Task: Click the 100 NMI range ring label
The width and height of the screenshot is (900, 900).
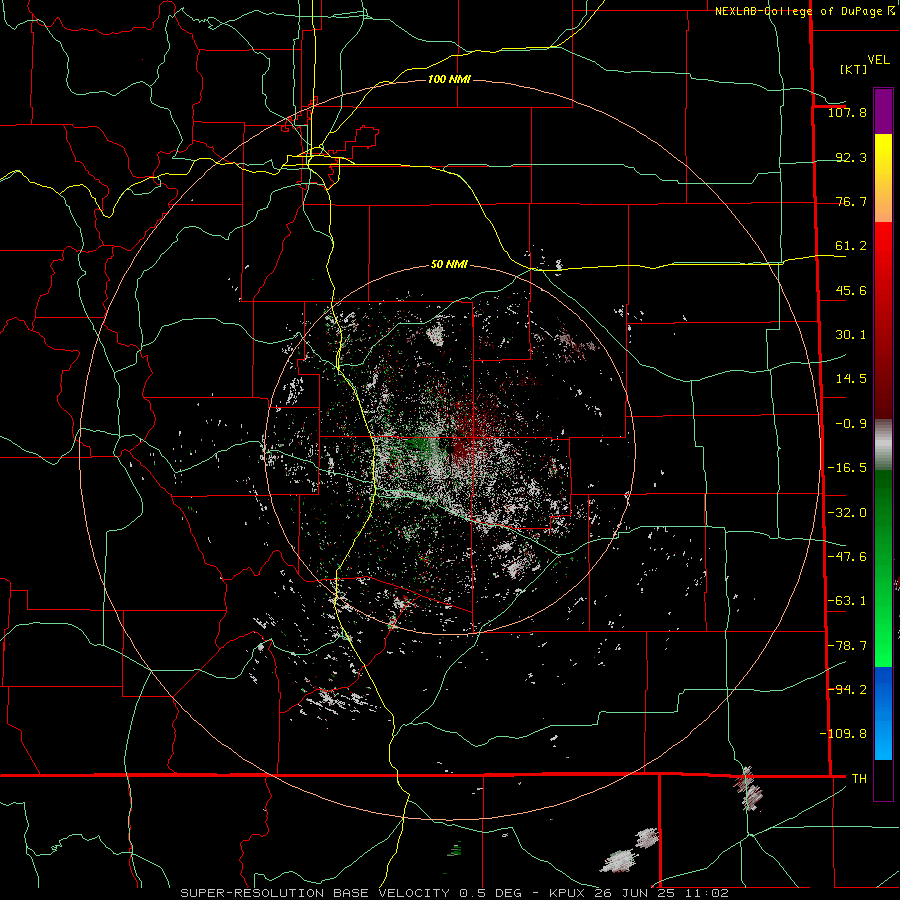Action: coord(449,79)
